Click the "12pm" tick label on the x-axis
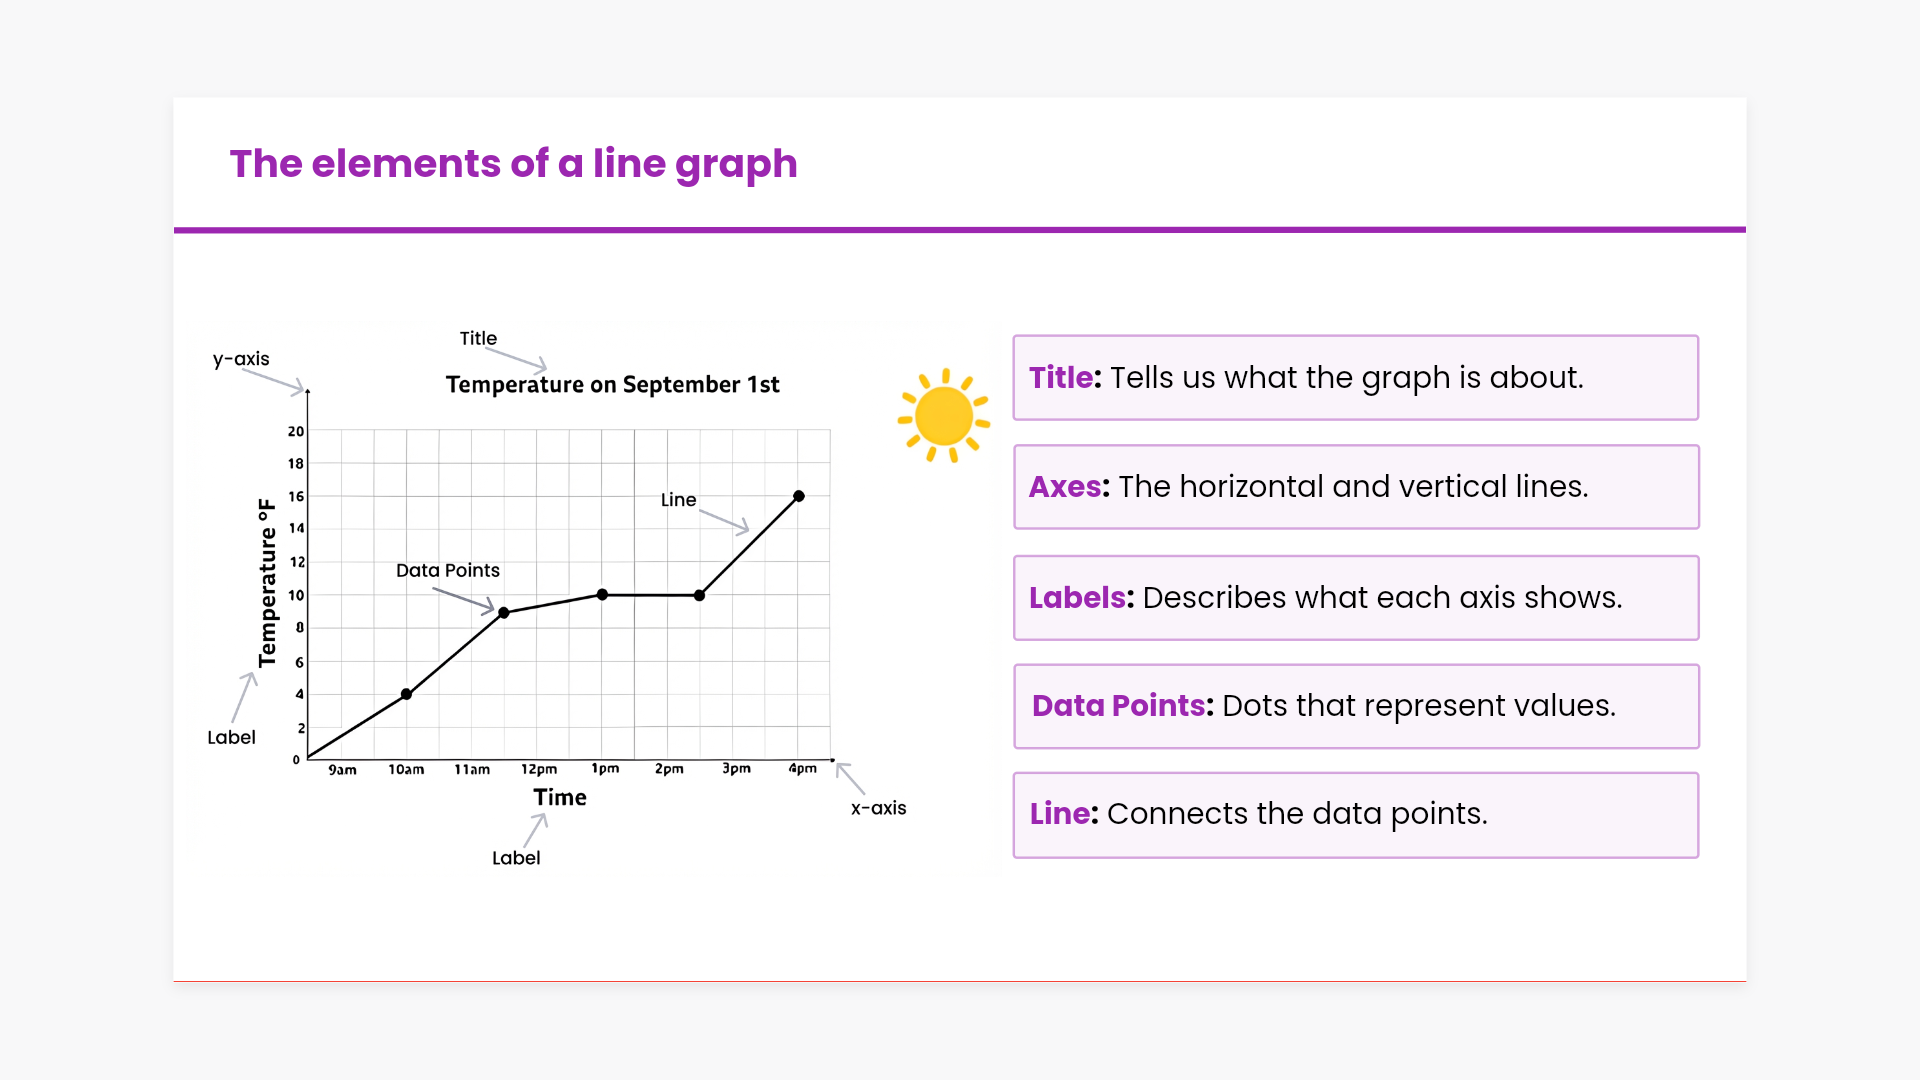 pos(539,769)
